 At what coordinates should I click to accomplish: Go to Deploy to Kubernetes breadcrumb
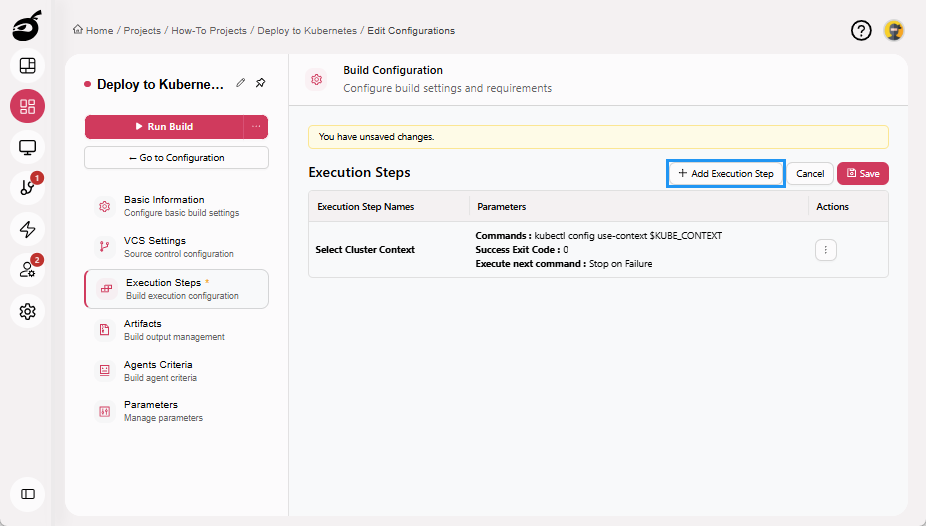click(x=307, y=31)
